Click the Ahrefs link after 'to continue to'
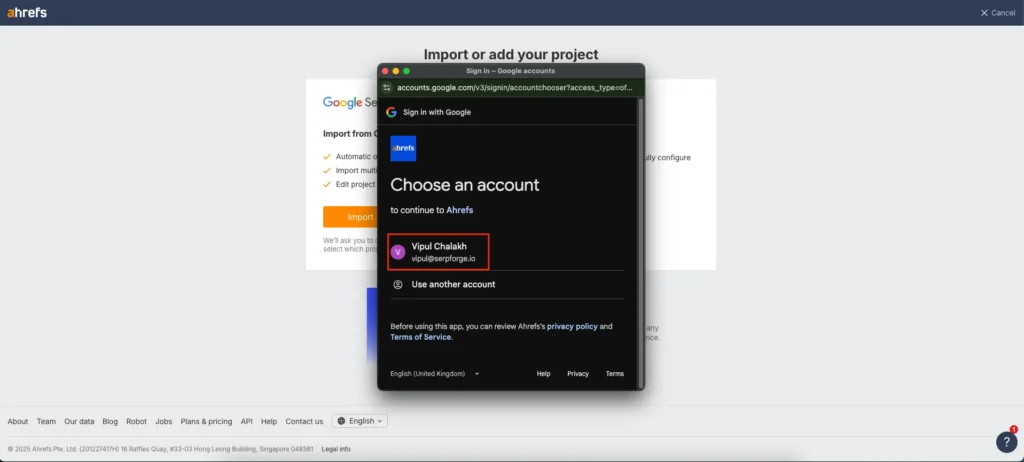This screenshot has width=1024, height=462. (460, 210)
